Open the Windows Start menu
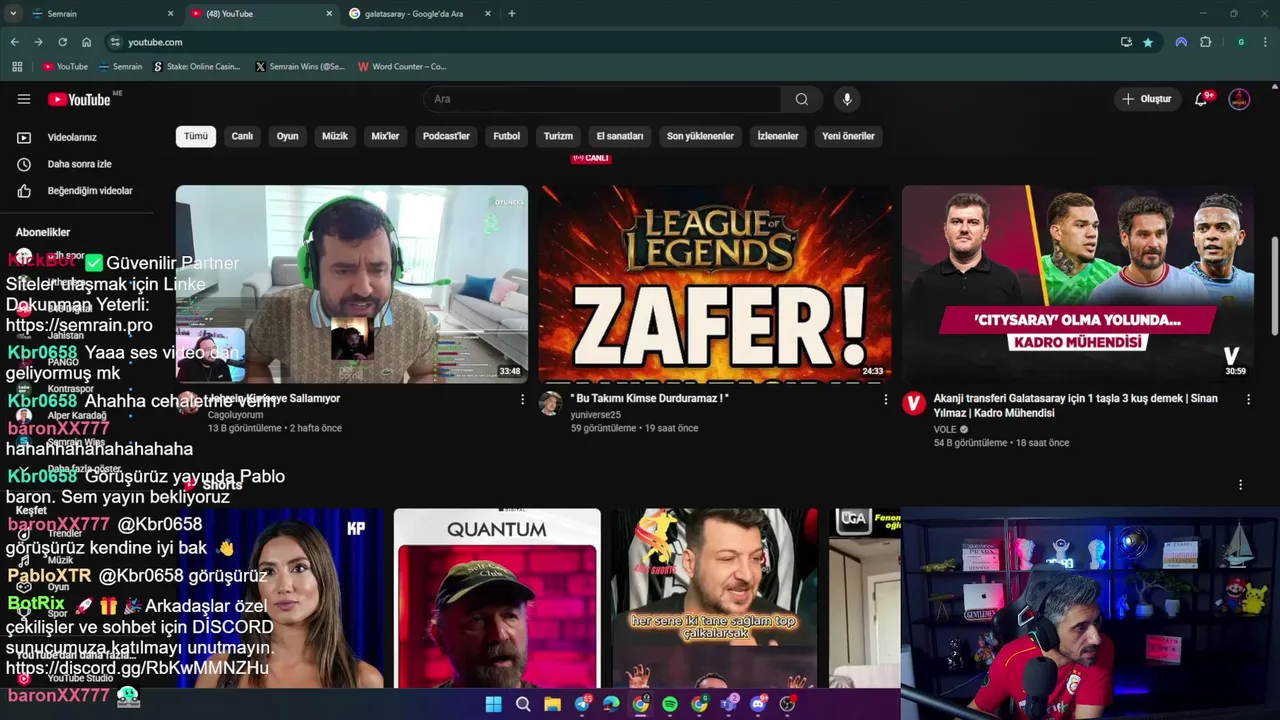 click(493, 704)
